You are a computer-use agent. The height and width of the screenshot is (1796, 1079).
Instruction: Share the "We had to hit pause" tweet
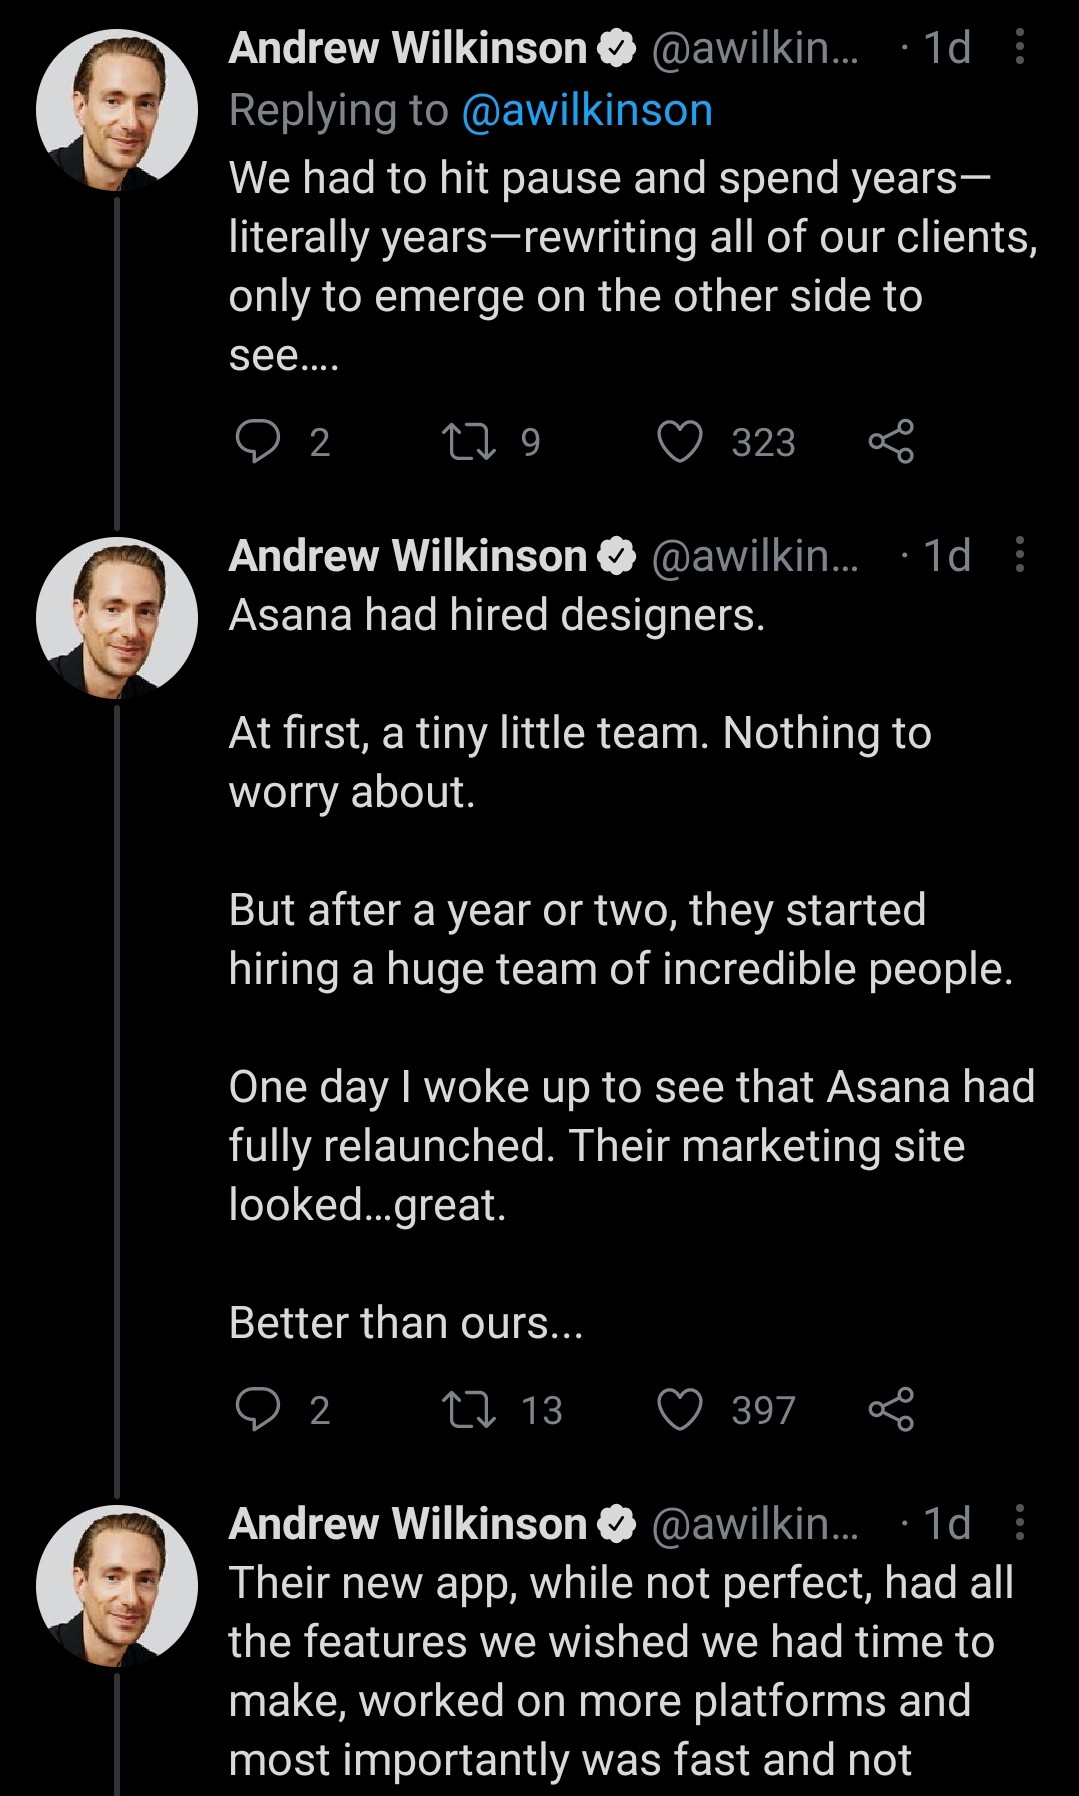[891, 441]
